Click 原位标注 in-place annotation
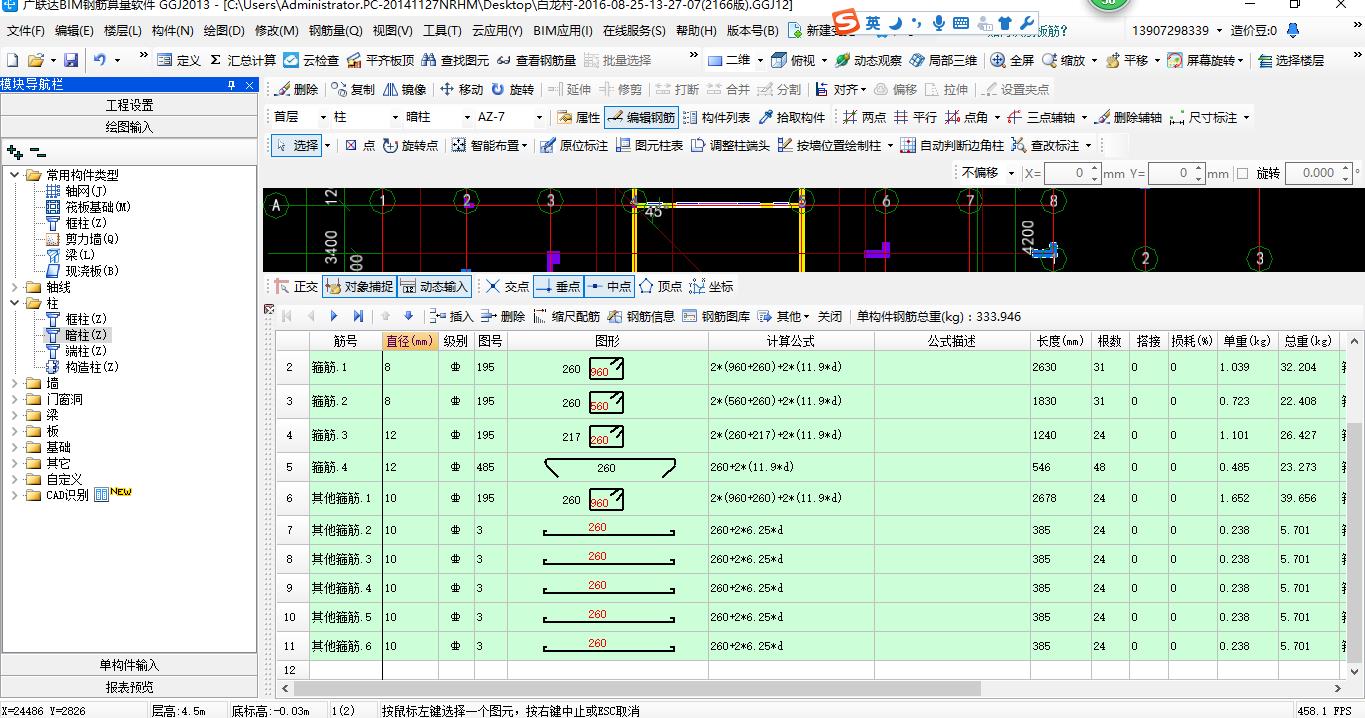The height and width of the screenshot is (718, 1365). 573,145
